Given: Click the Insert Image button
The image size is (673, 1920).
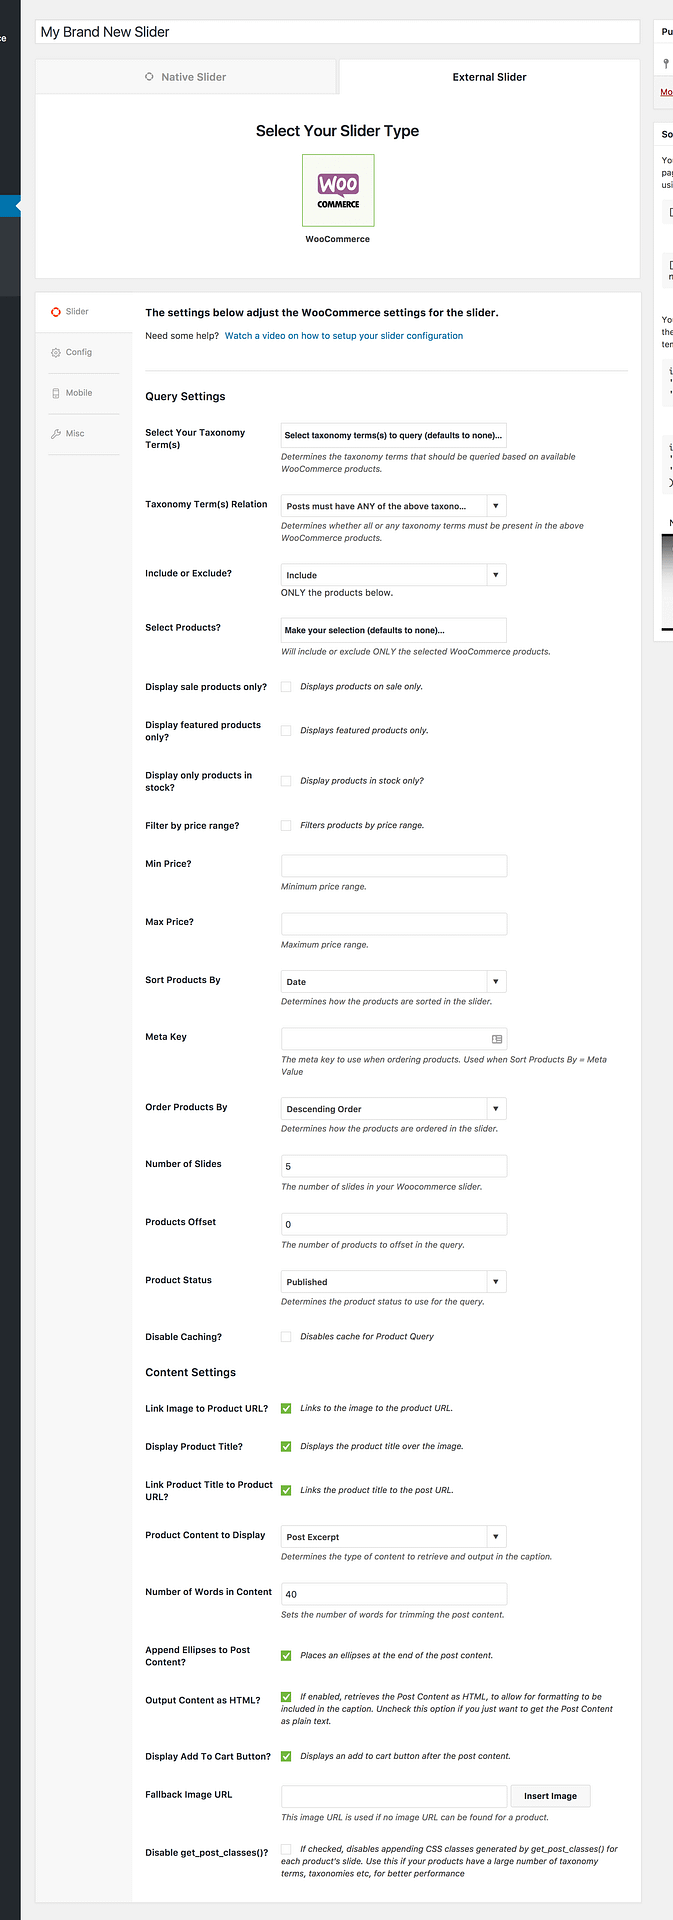Looking at the screenshot, I should point(550,1796).
